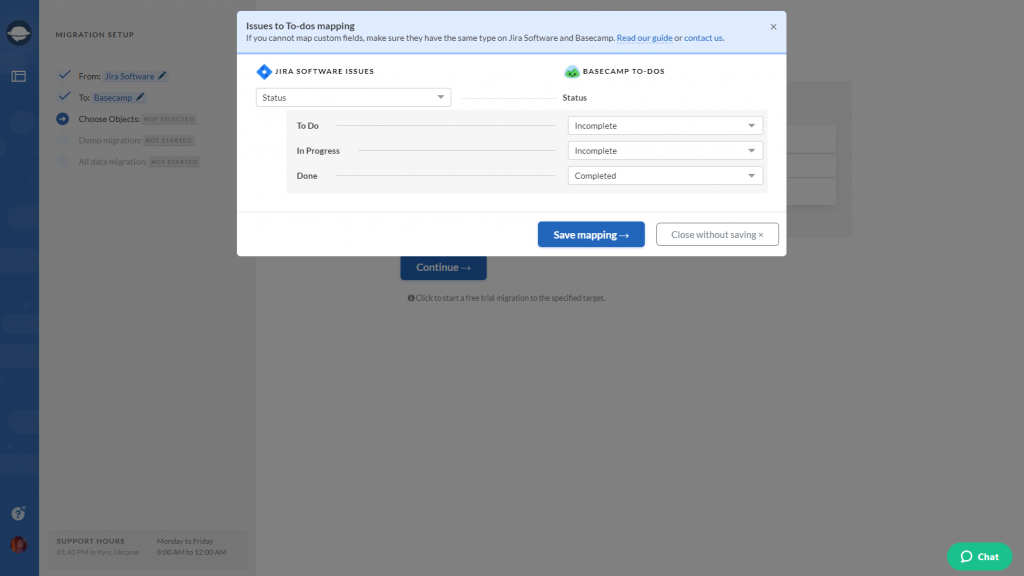
Task: Select the Choose Objects setup step
Action: point(109,119)
